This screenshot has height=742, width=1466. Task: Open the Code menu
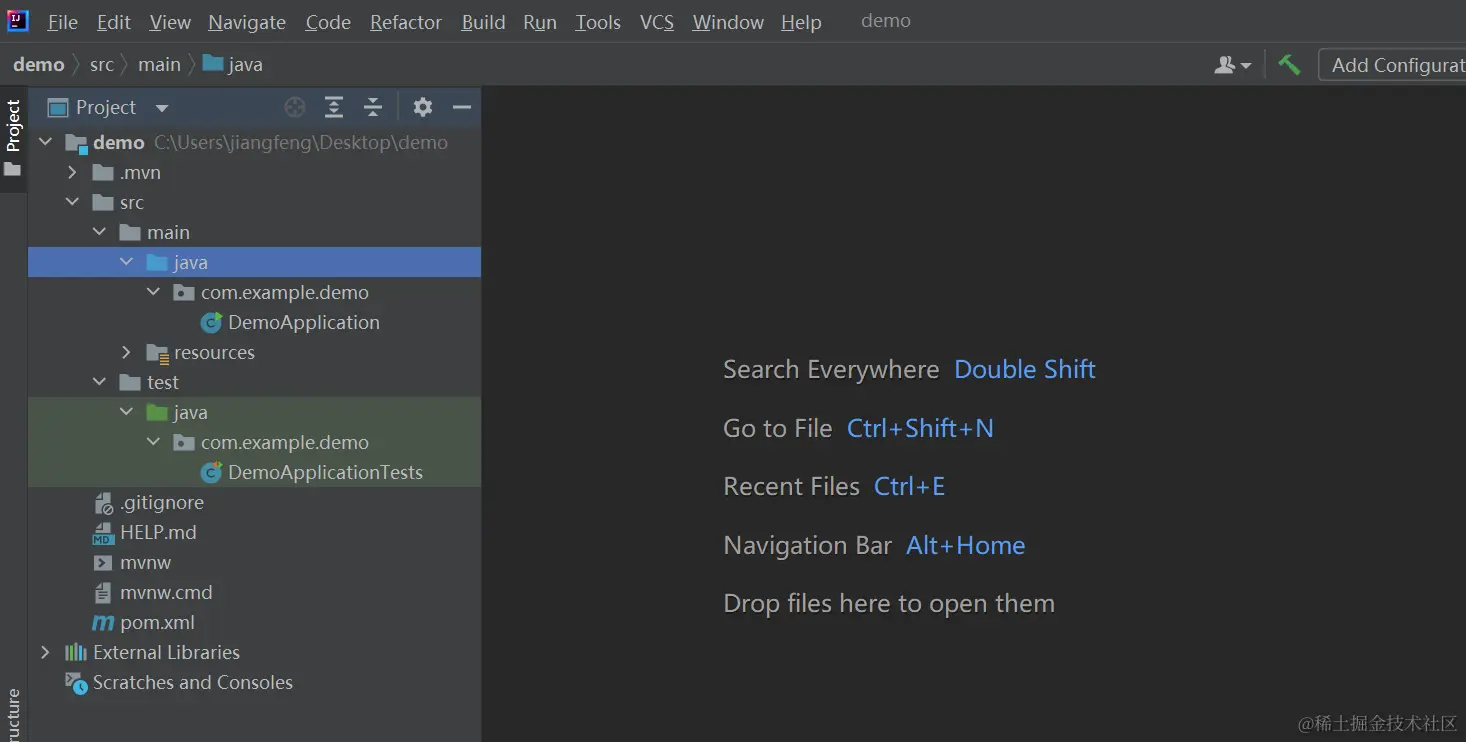coord(328,22)
